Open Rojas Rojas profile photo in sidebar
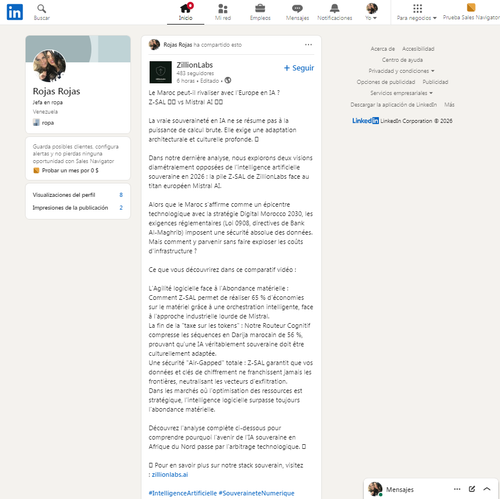This screenshot has height=499, width=500. click(x=49, y=66)
